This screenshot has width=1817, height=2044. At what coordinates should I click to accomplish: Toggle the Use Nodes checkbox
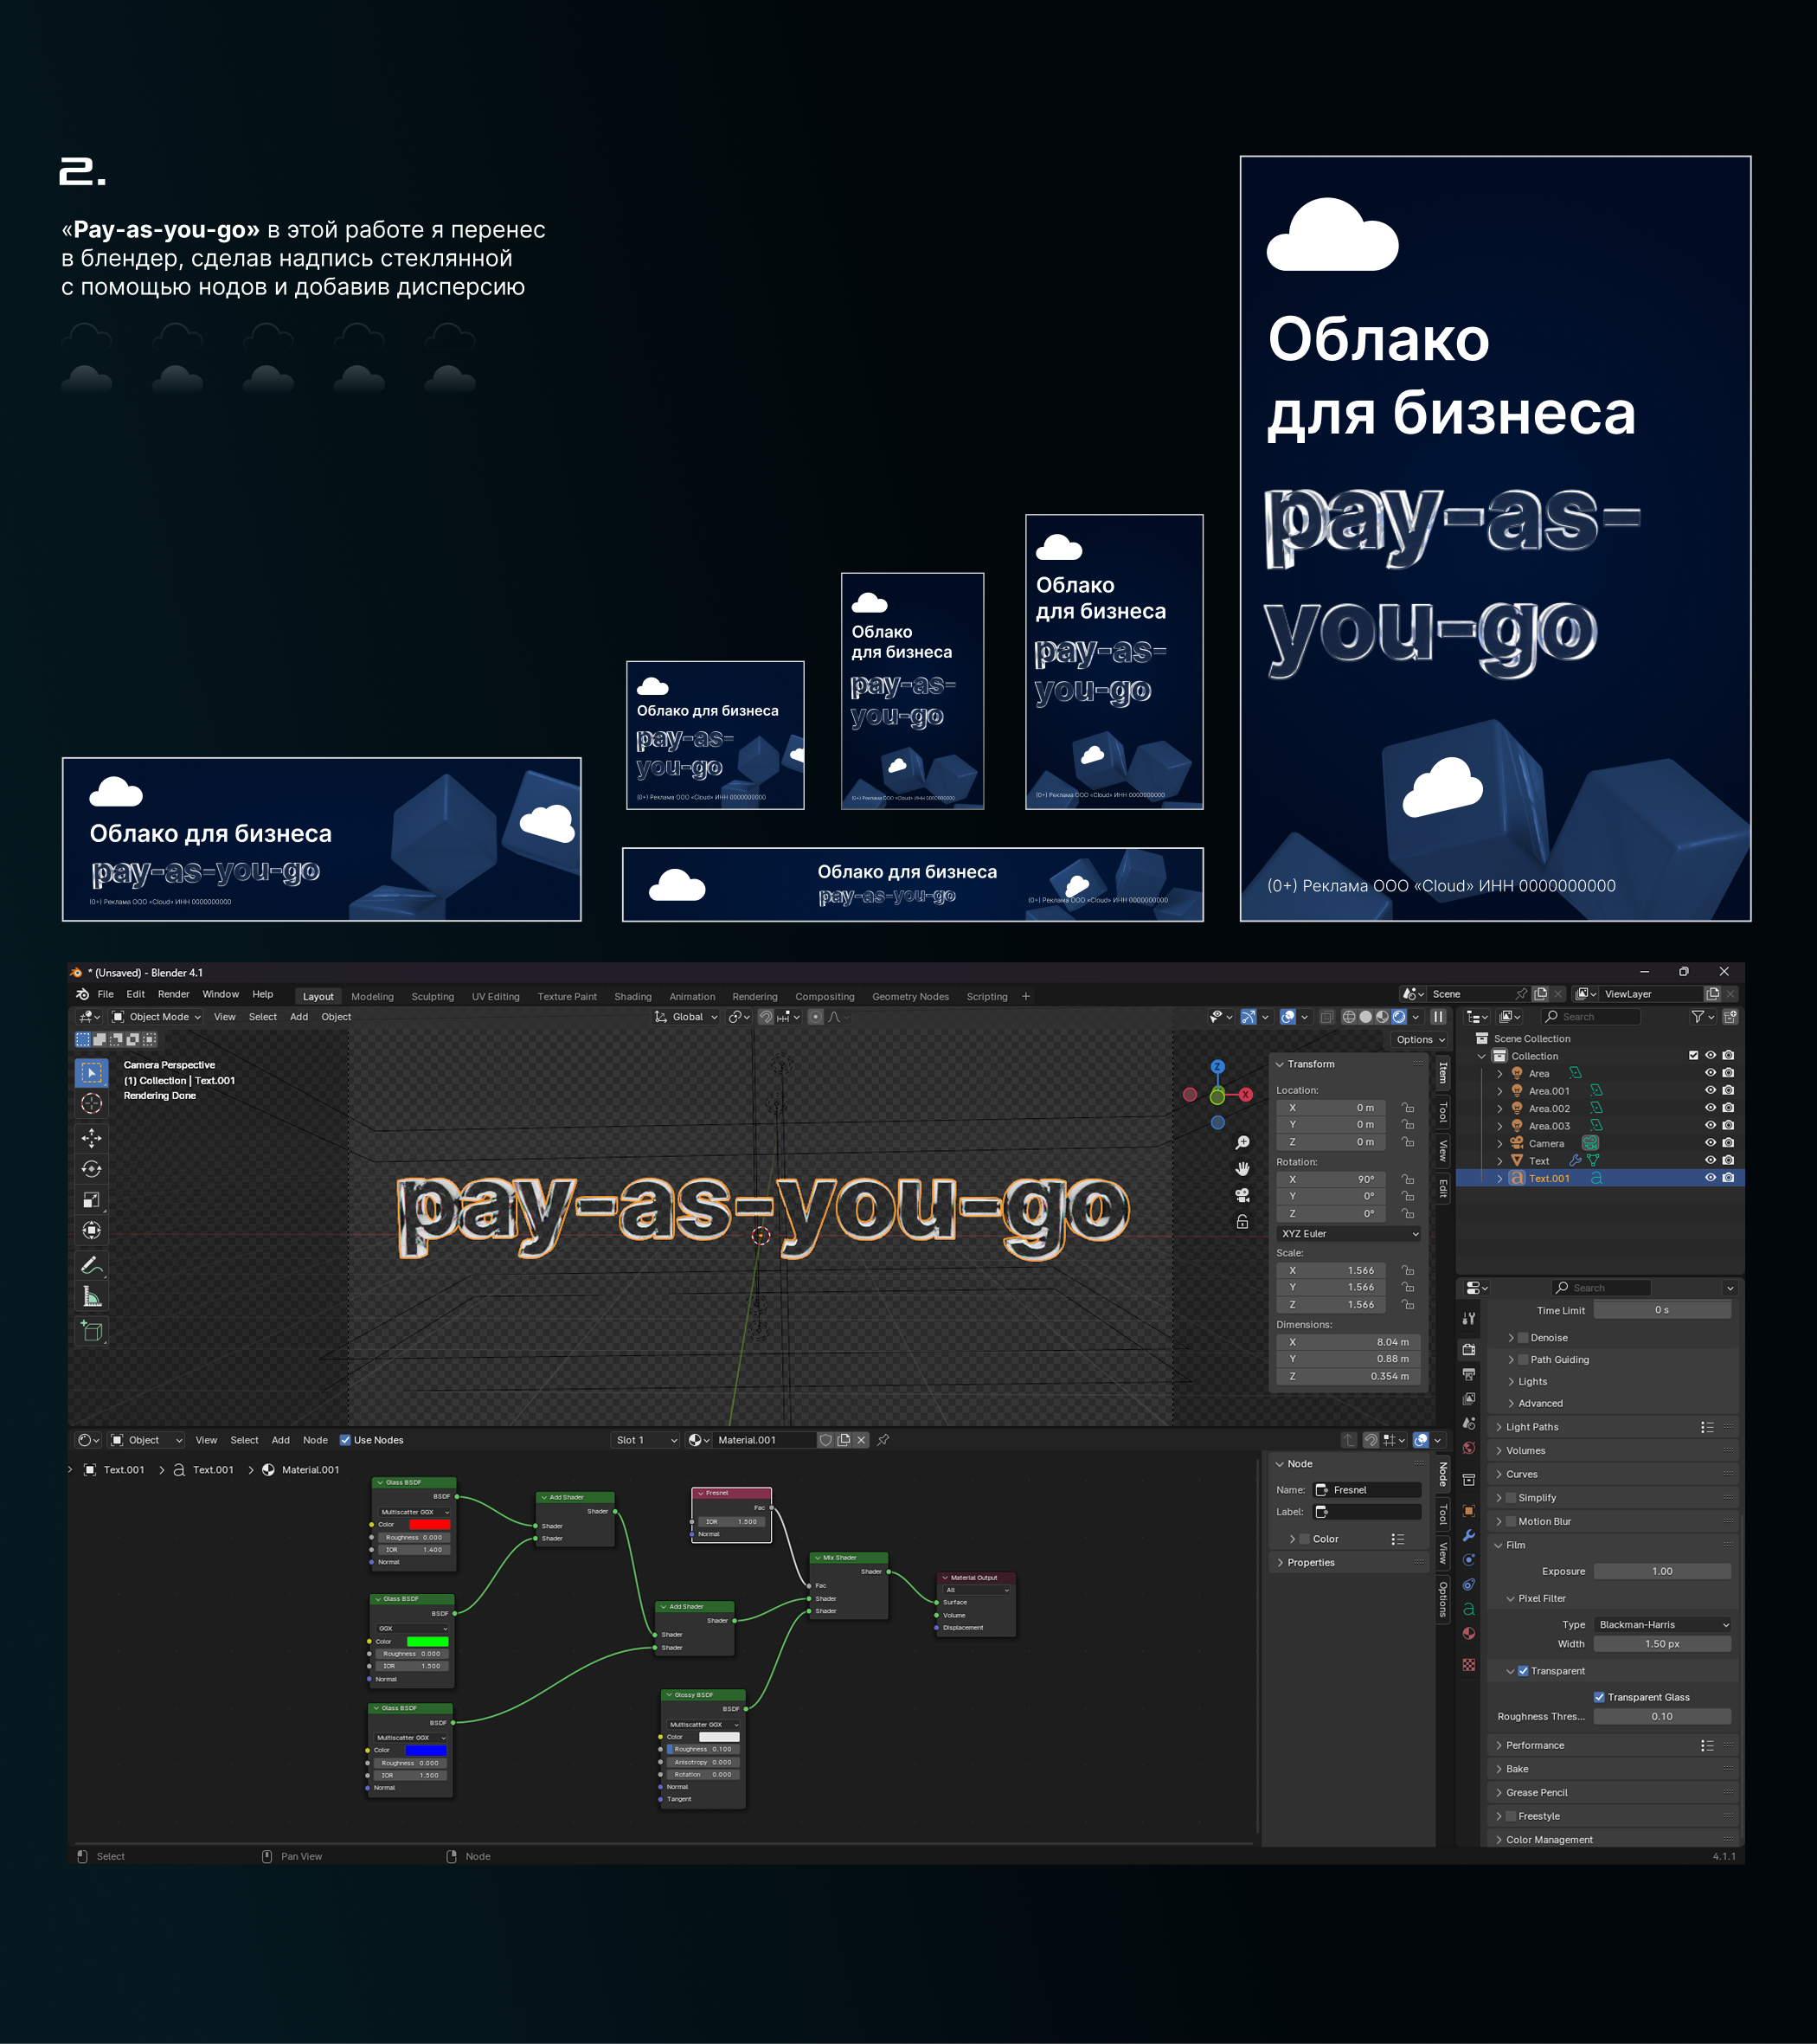(345, 1440)
